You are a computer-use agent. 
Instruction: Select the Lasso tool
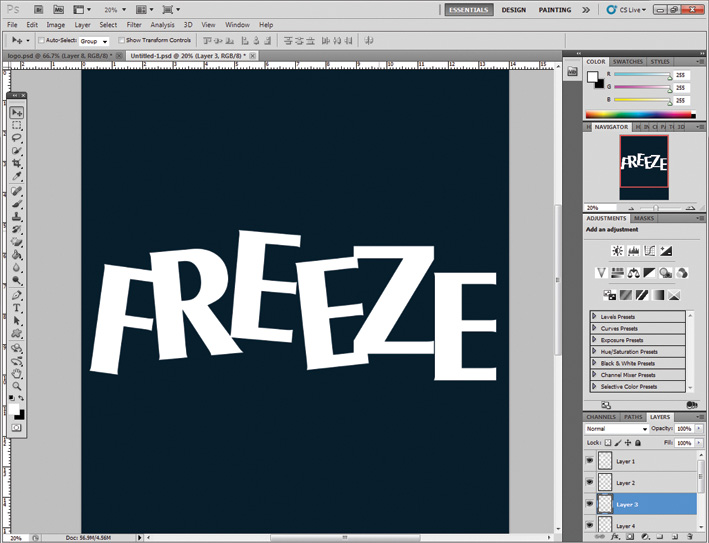(17, 137)
